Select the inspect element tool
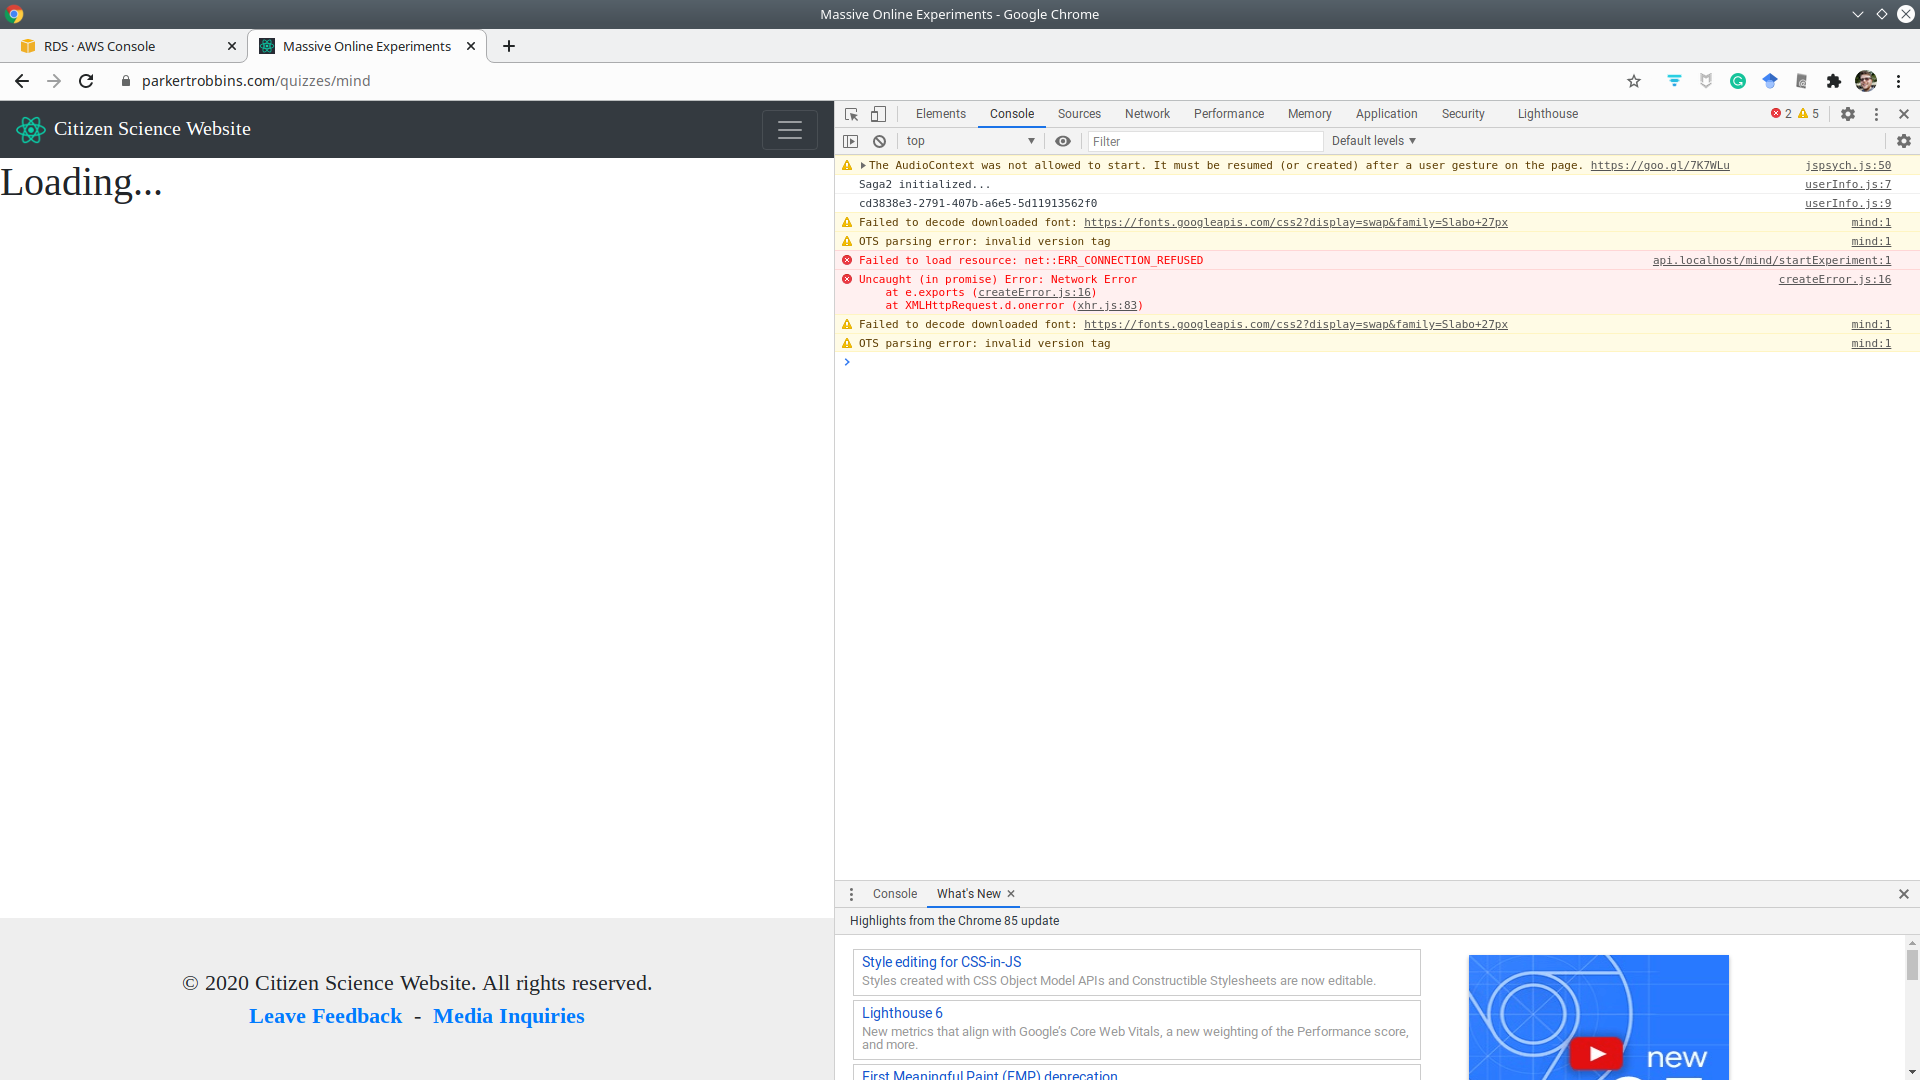Screen dimensions: 1920x1080 [851, 114]
